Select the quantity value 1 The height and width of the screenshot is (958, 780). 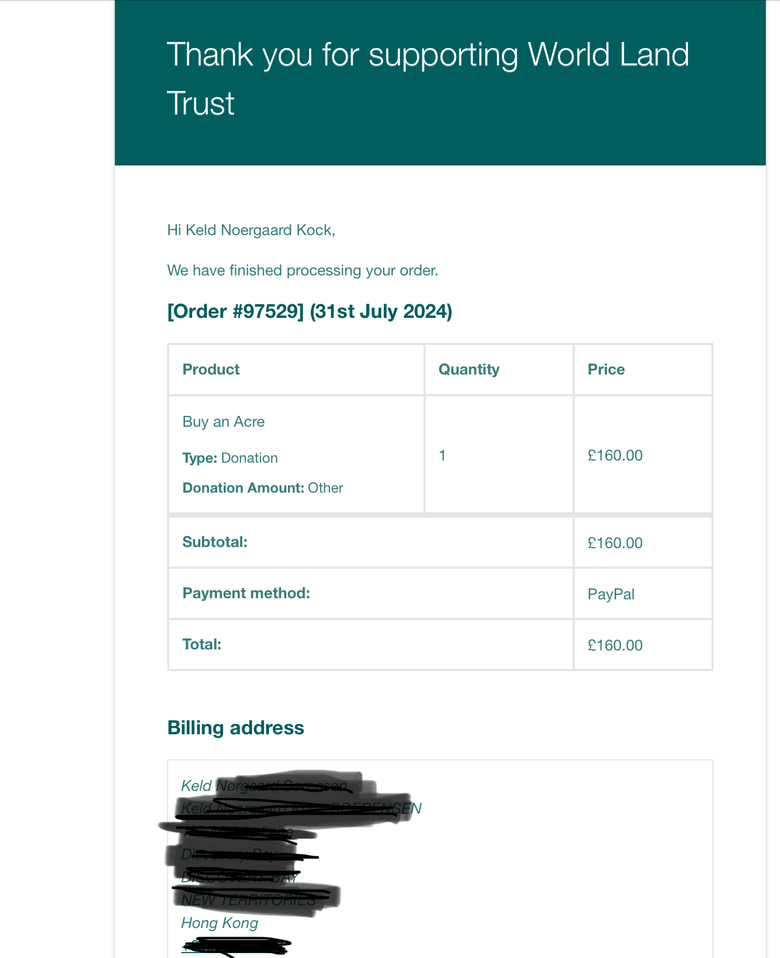coord(442,456)
